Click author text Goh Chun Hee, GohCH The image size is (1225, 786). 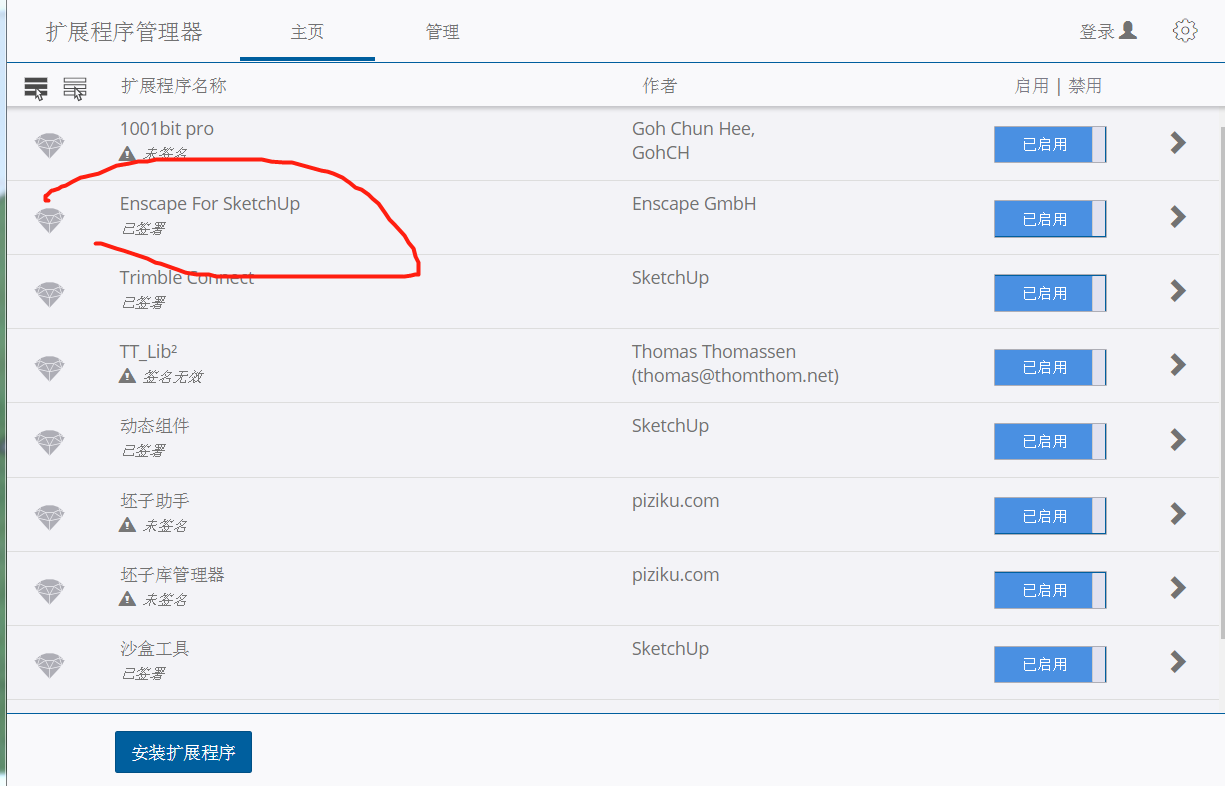694,141
